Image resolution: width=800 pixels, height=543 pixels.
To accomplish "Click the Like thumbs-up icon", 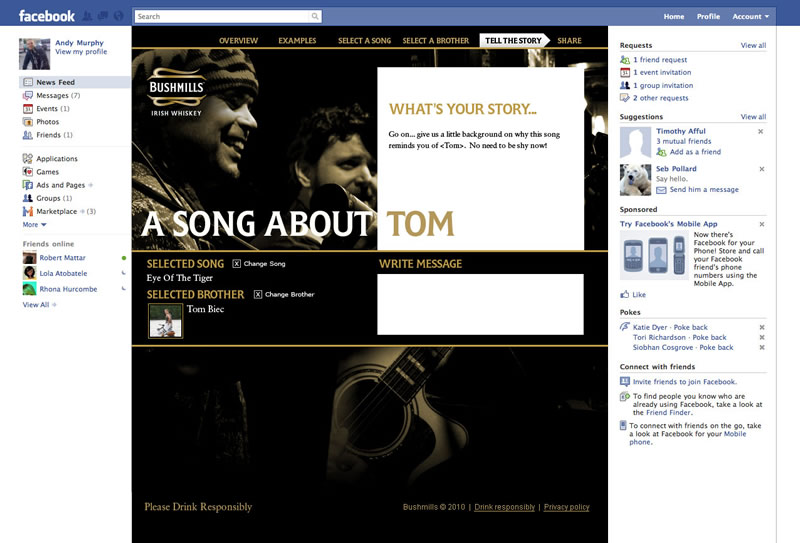I will coord(624,294).
